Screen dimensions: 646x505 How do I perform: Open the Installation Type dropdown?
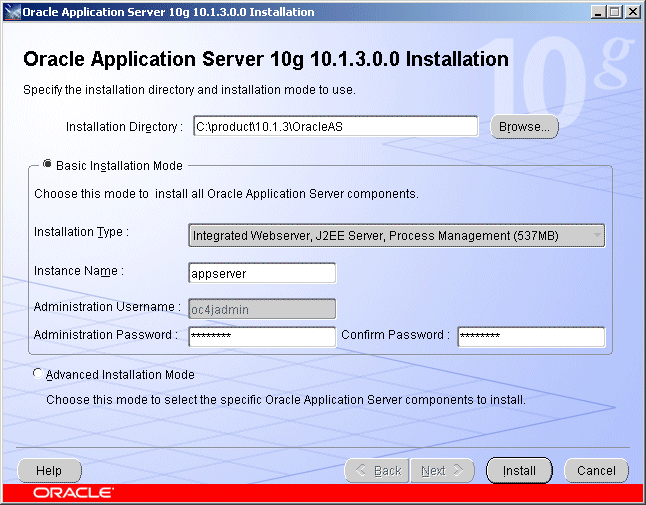(397, 236)
